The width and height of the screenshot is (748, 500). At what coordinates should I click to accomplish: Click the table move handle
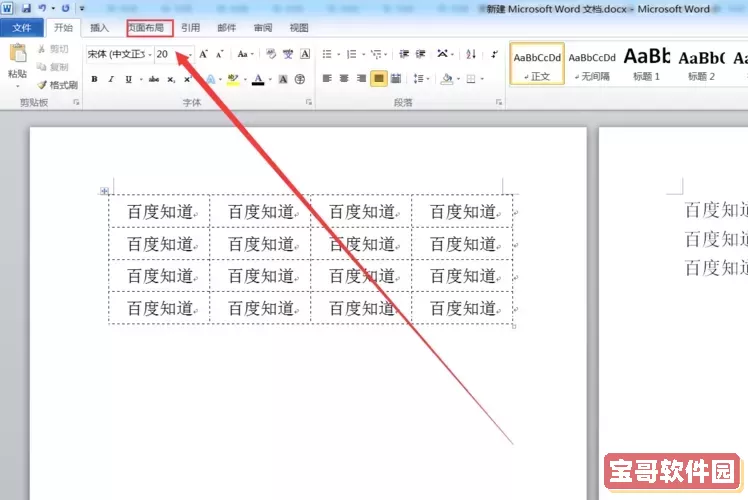104,191
